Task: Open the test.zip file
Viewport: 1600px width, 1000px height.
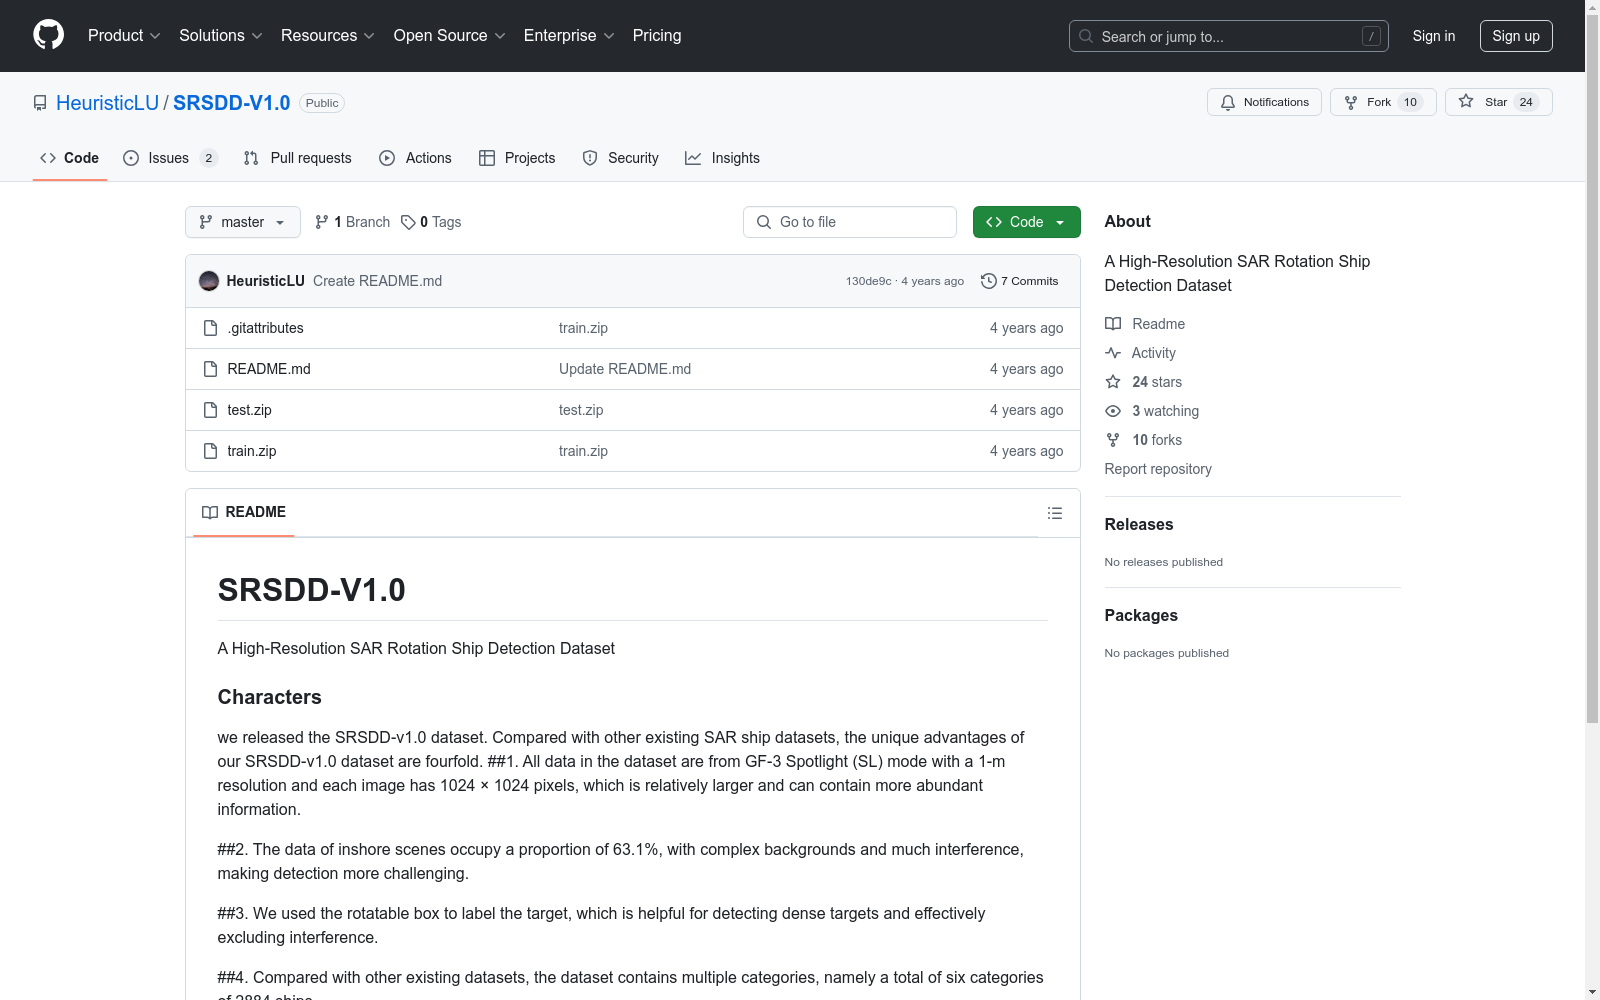Action: point(249,410)
